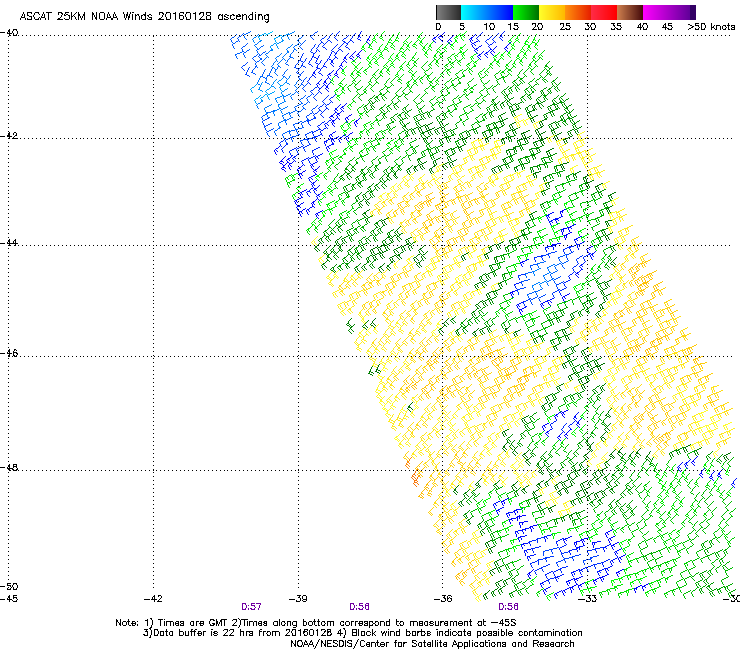Click the "15" value under the color bar
Viewport: 740px width, 650px height.
(x=513, y=27)
